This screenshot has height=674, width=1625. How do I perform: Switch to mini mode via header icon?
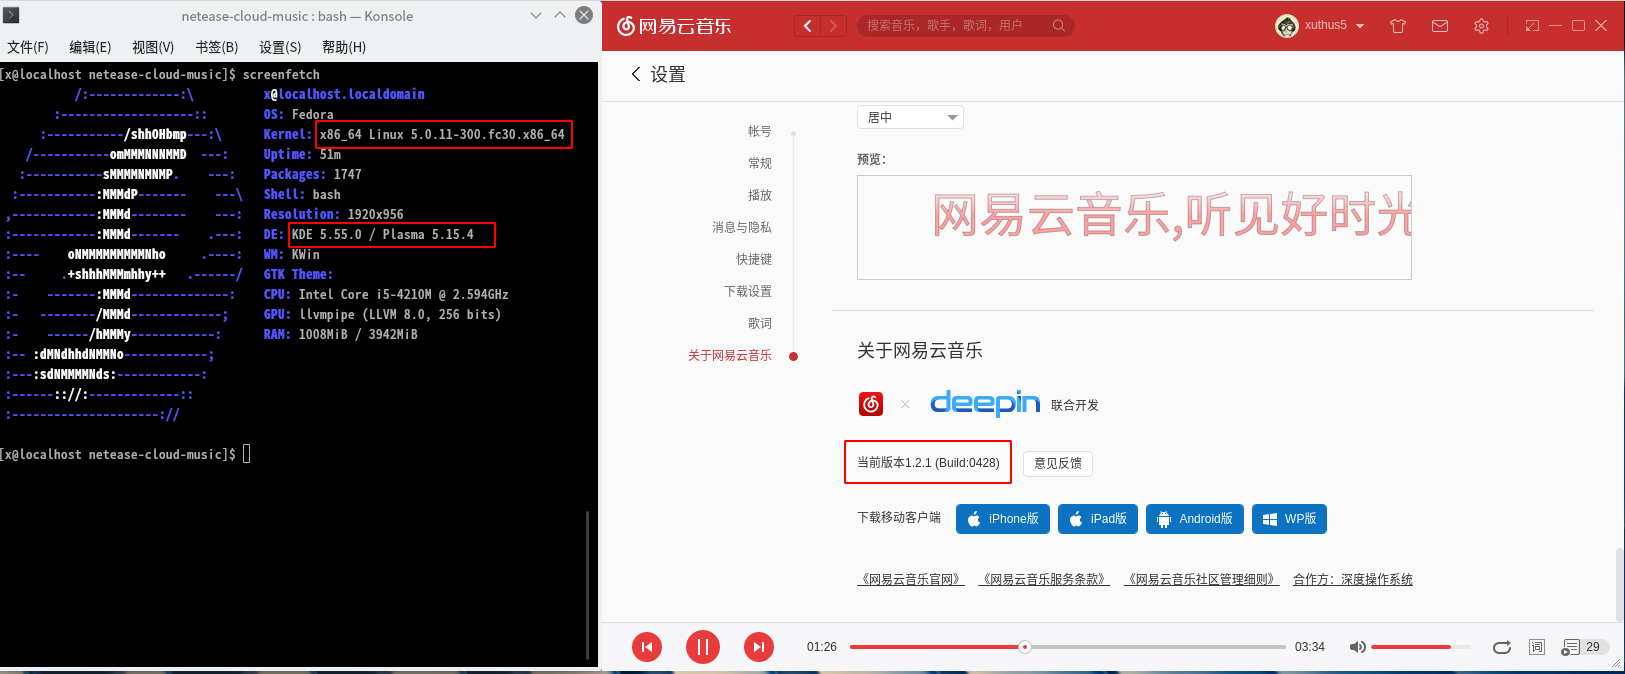(x=1532, y=26)
